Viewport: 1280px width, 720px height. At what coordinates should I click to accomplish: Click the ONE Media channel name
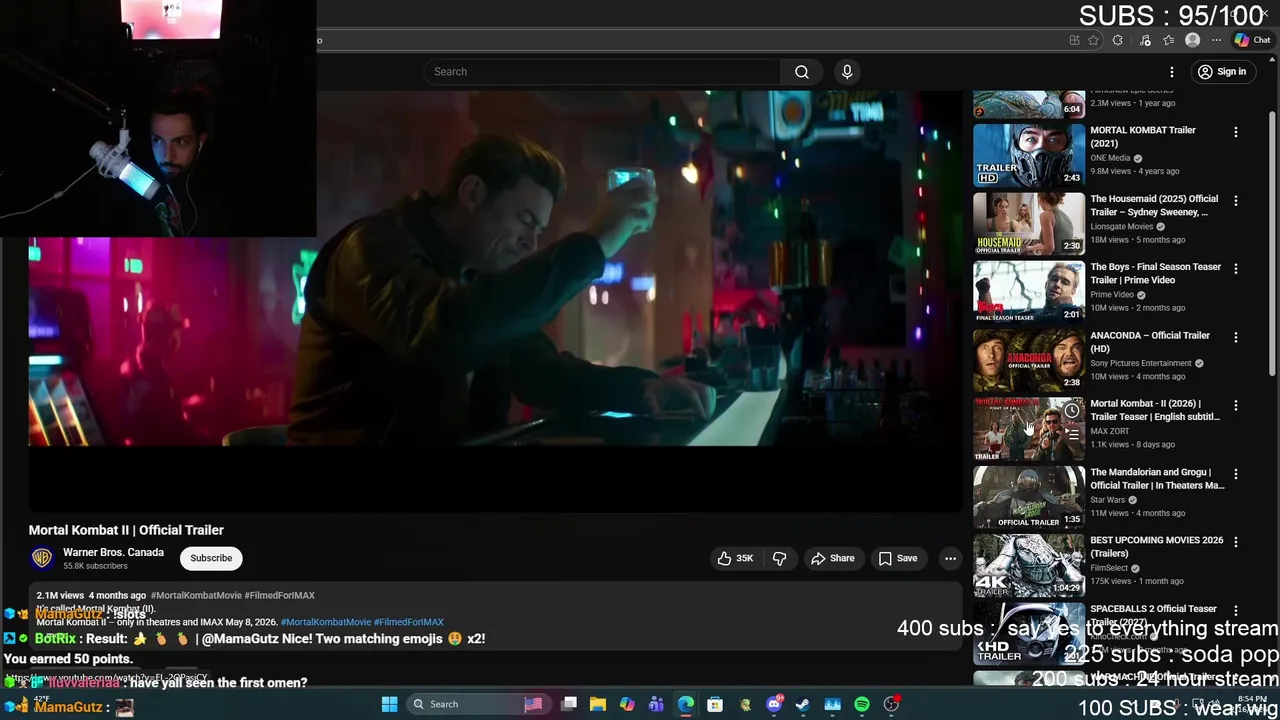pyautogui.click(x=1110, y=158)
